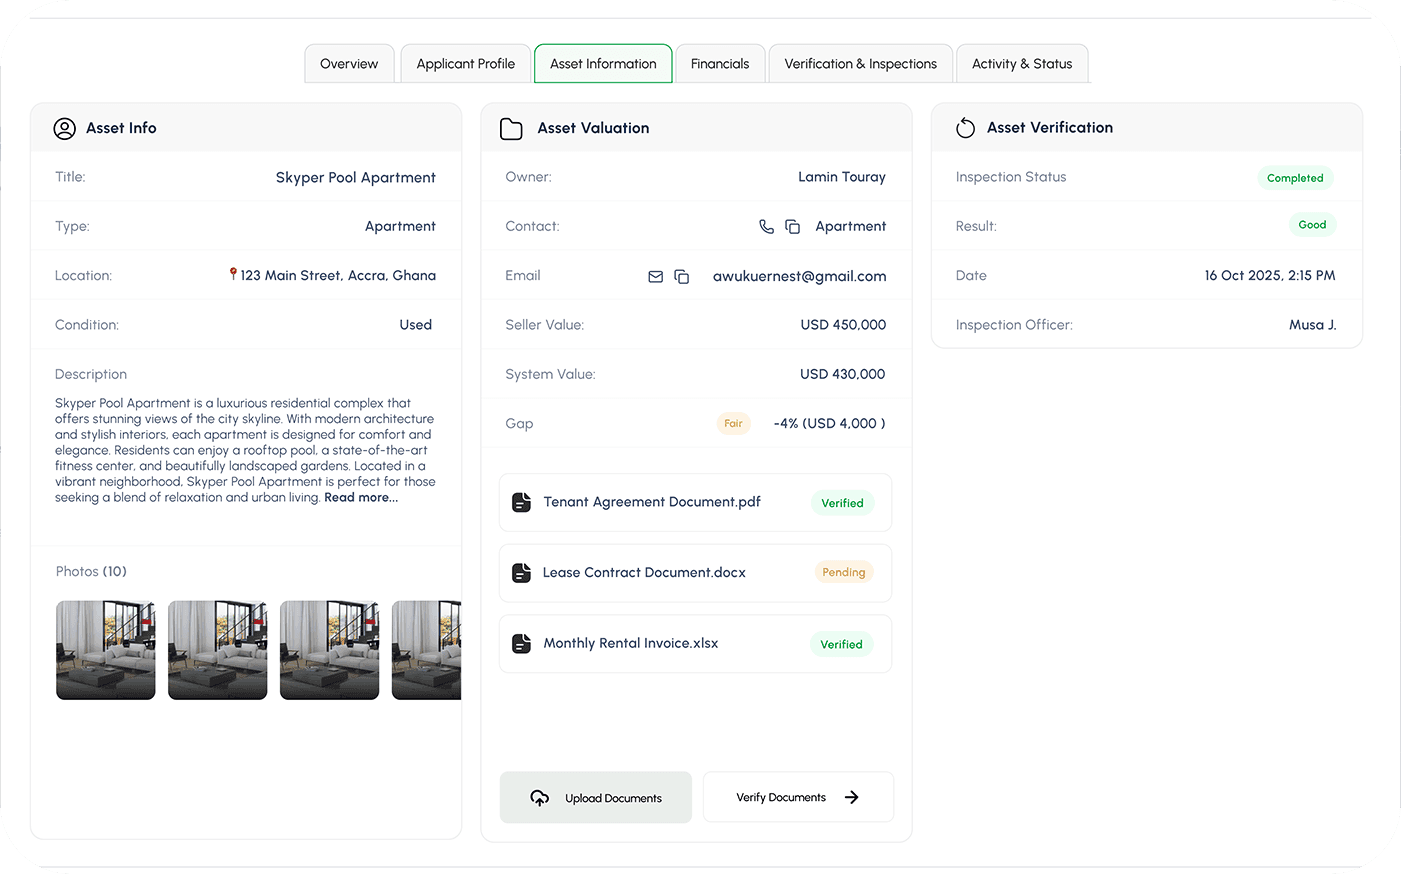Click the Tenant Agreement Document.pdf file name
Screen dimensions: 1401x874
[x=652, y=502]
